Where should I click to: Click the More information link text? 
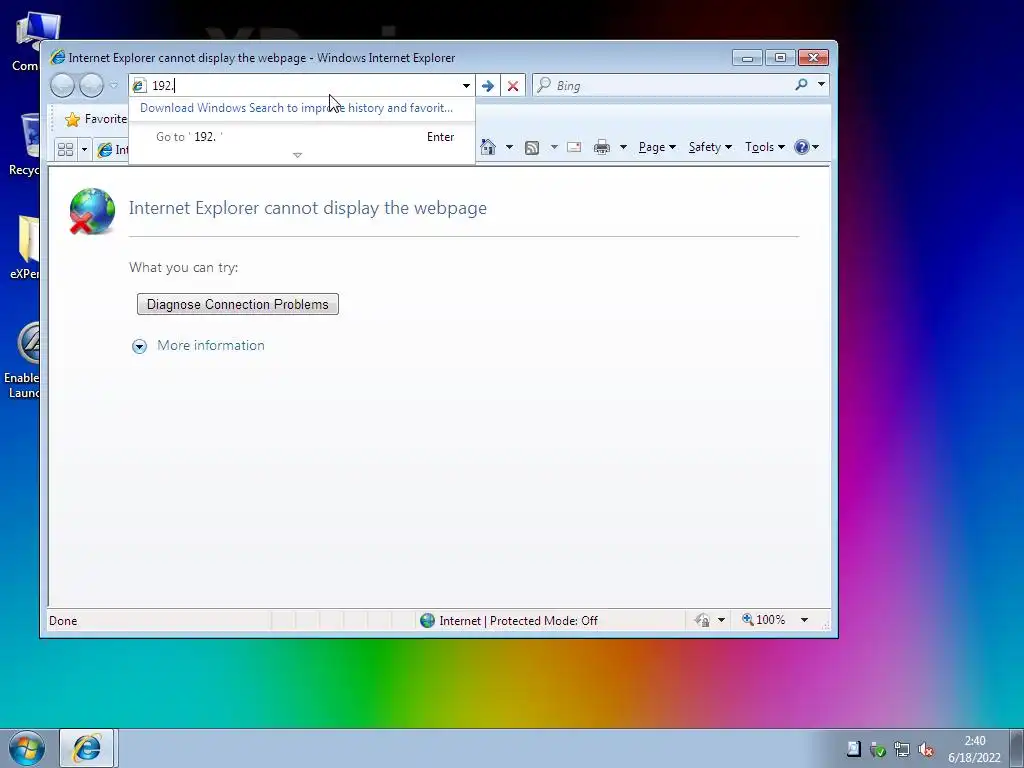(x=211, y=345)
